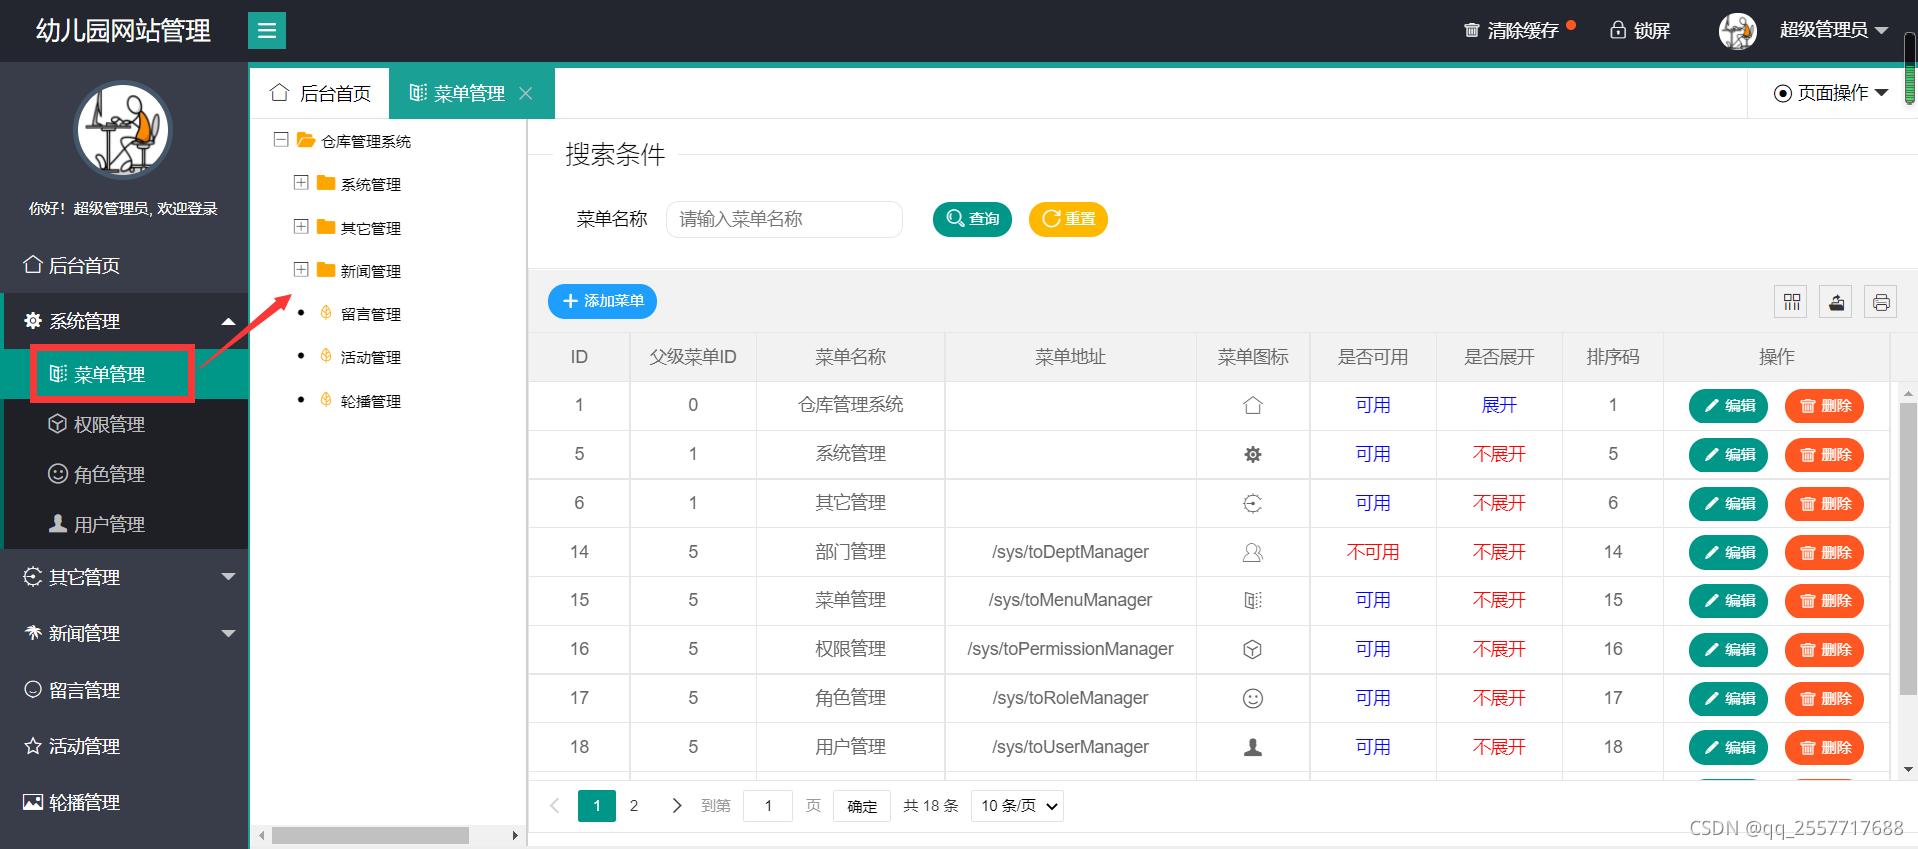Expand the 新闻管理 tree node

click(301, 270)
